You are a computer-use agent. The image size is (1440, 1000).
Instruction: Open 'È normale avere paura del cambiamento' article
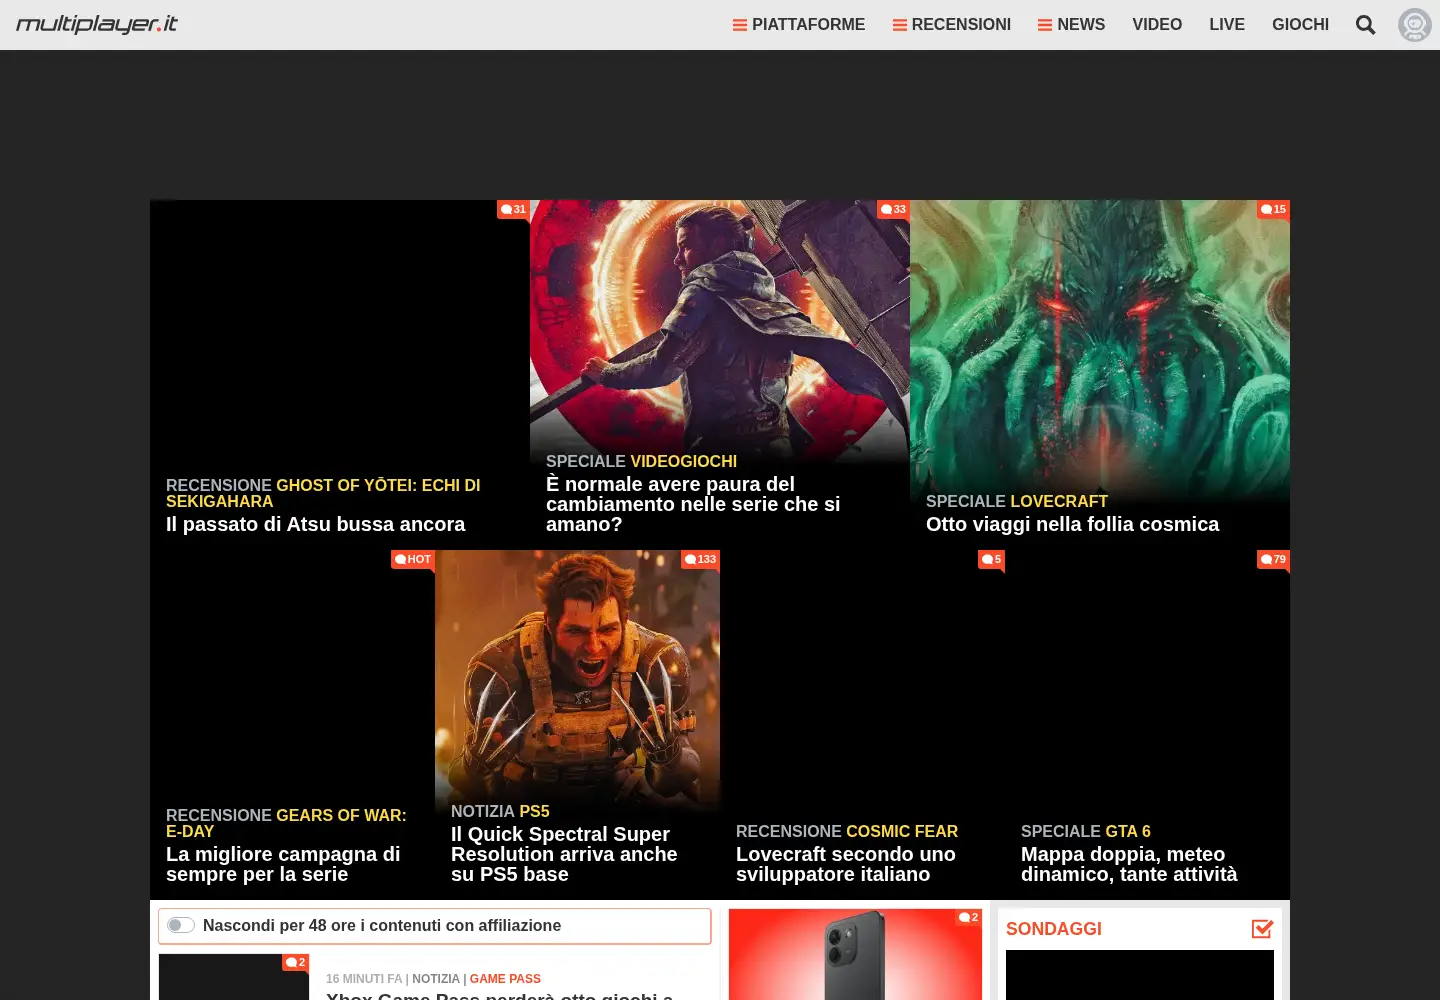pyautogui.click(x=693, y=504)
